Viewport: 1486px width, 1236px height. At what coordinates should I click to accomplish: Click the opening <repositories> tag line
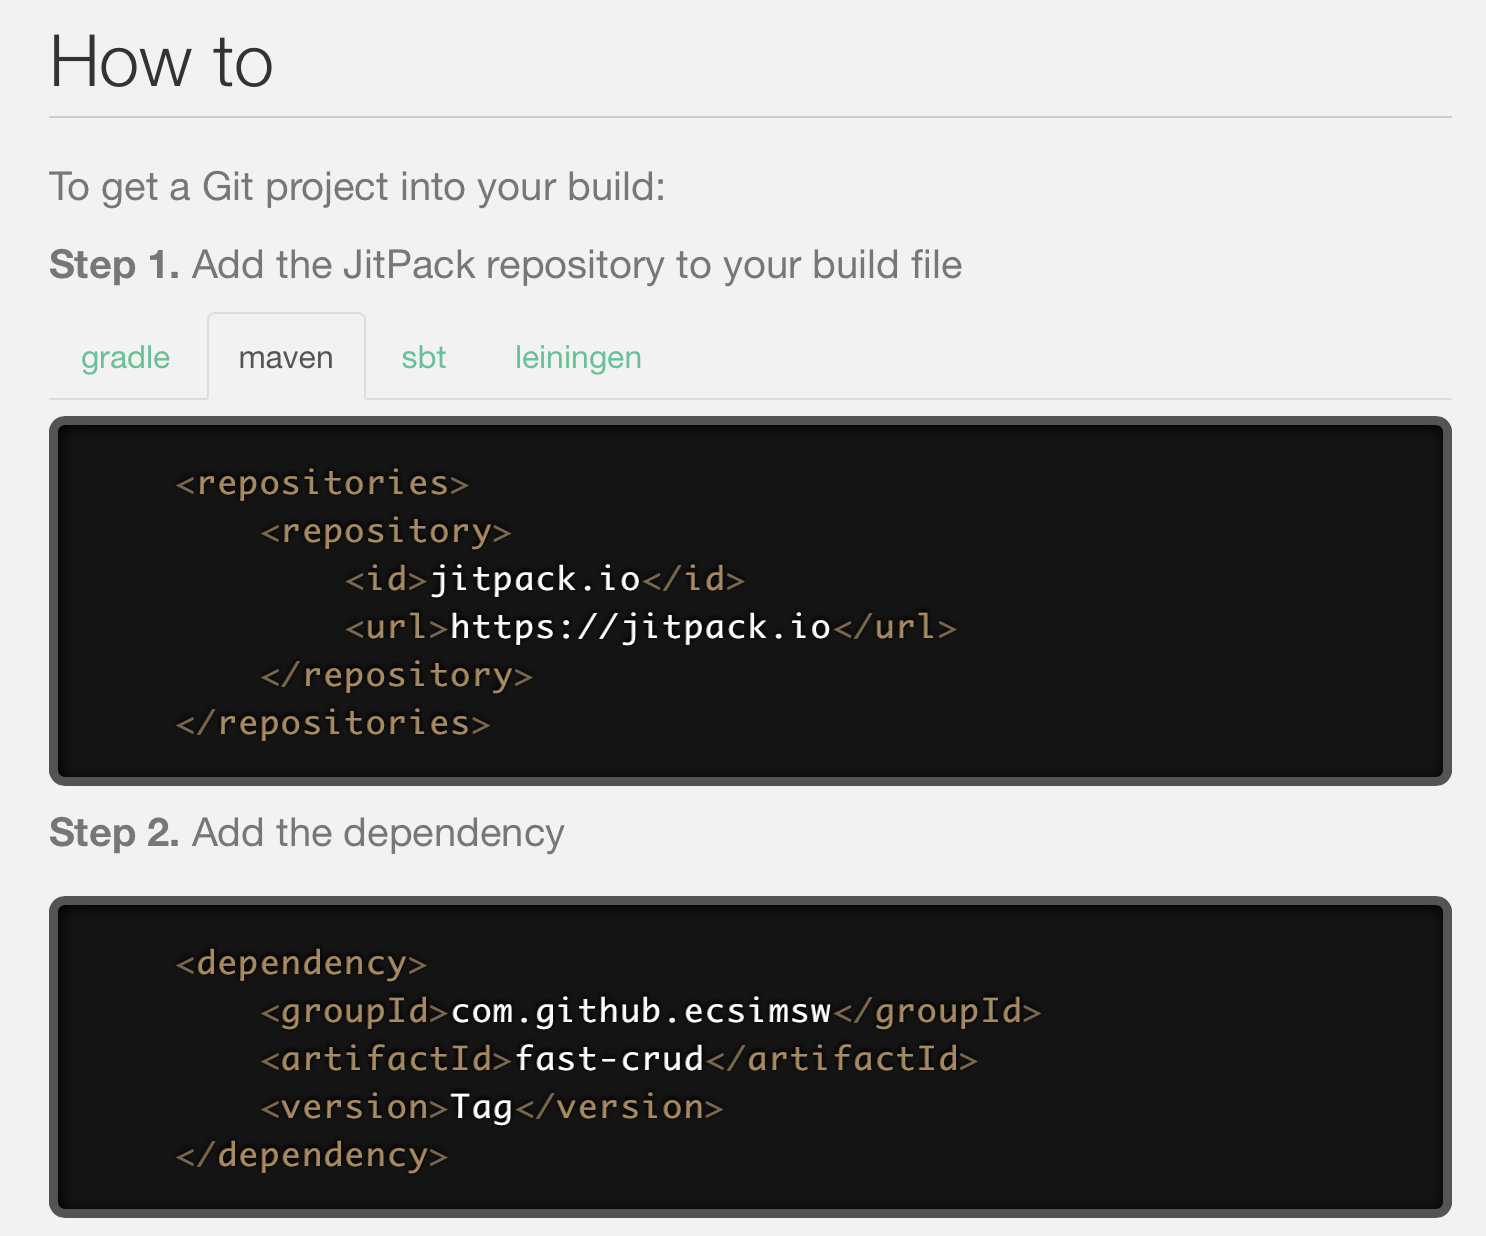(322, 483)
